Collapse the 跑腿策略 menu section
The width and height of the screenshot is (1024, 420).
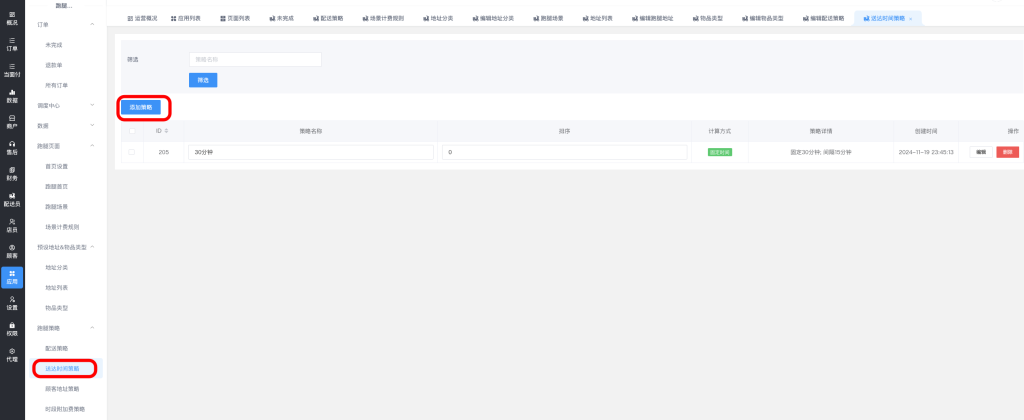92,328
